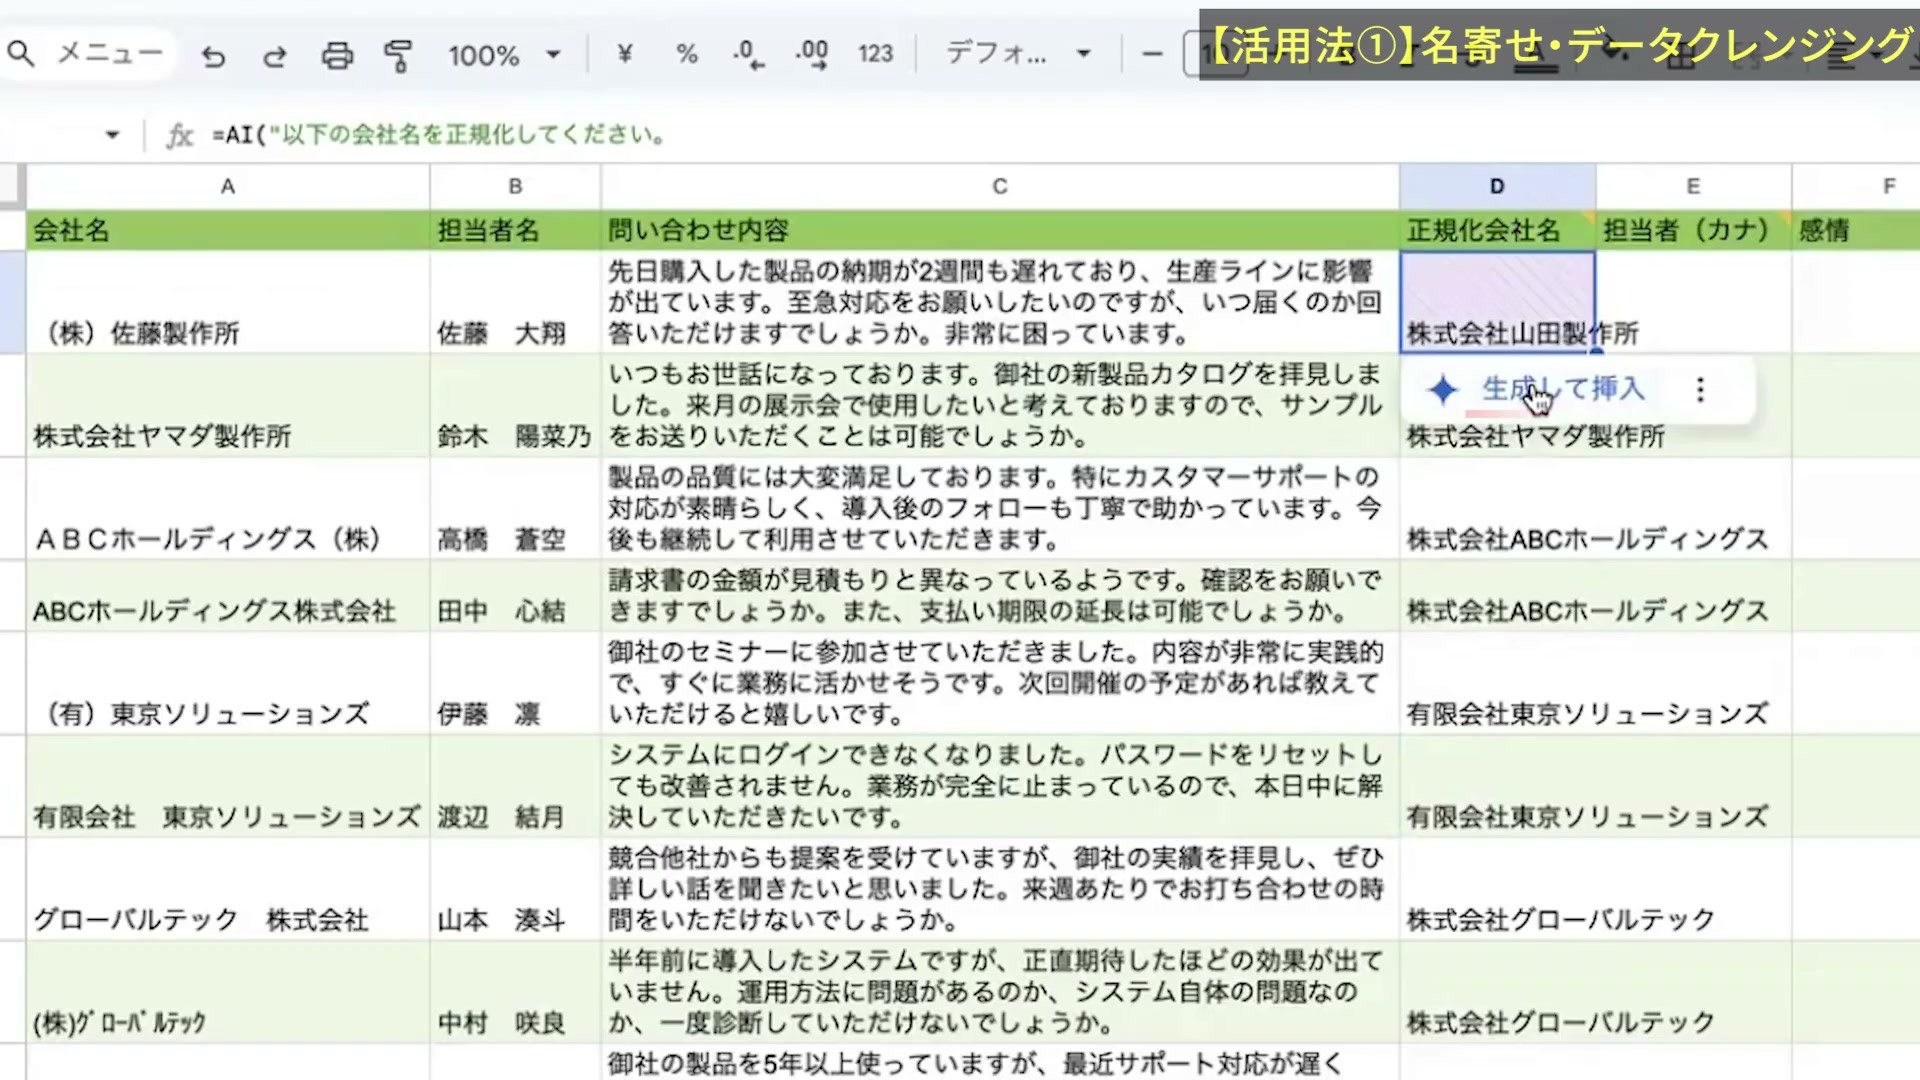Select D cell 株式会社グローバルテック in 山本 row
Image resolution: width=1920 pixels, height=1080 pixels.
pyautogui.click(x=1497, y=889)
